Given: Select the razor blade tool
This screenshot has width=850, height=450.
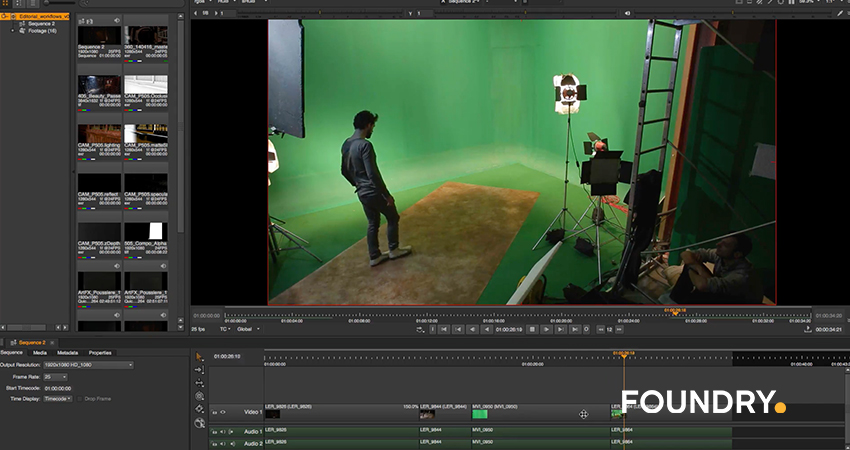Looking at the screenshot, I should coord(199,409).
